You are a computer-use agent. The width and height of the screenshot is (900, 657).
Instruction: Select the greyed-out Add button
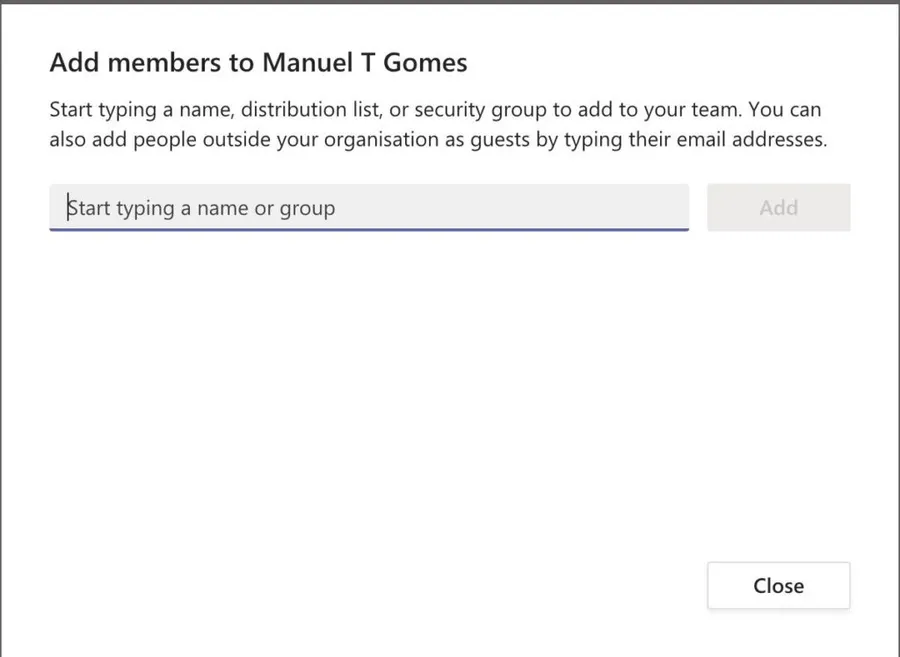[778, 208]
